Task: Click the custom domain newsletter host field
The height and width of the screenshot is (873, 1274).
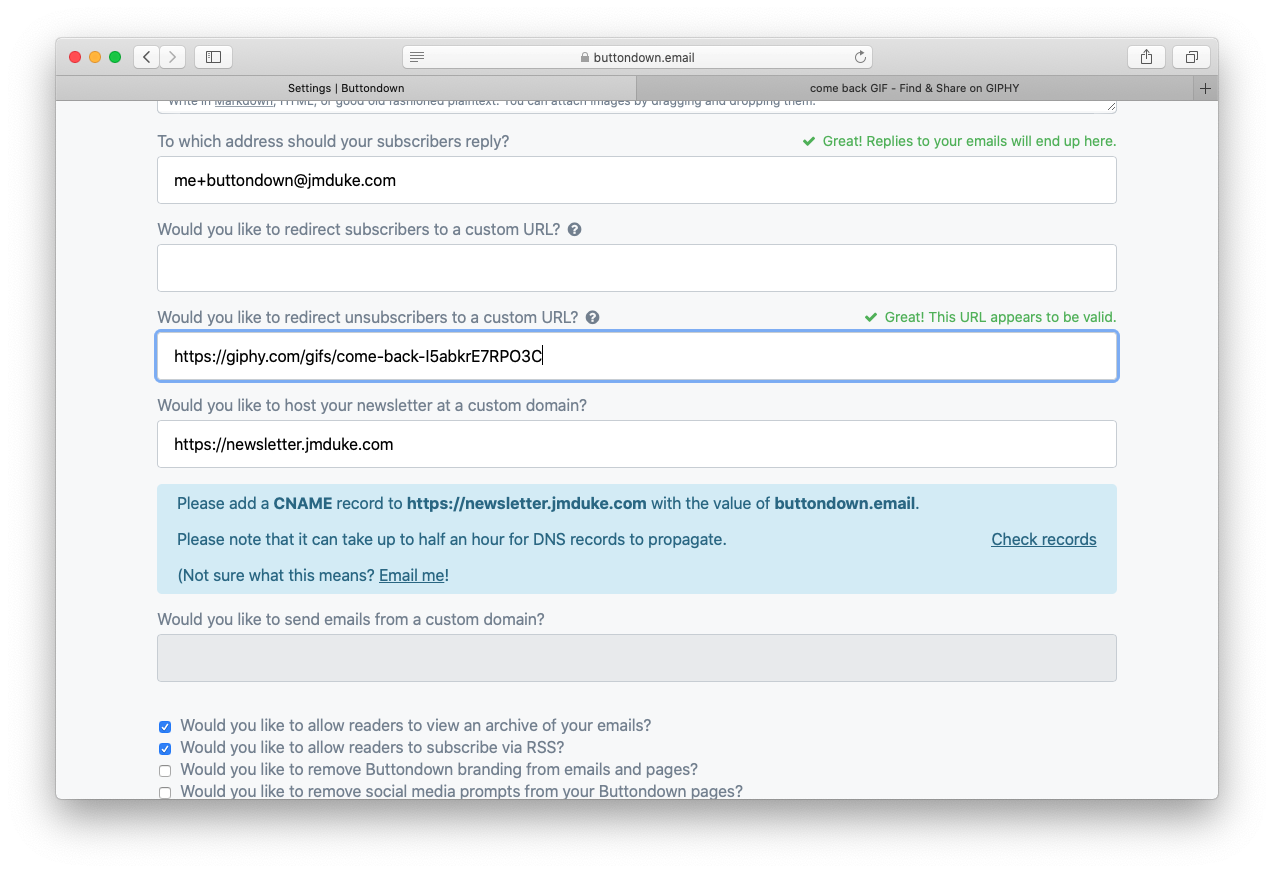Action: (636, 444)
